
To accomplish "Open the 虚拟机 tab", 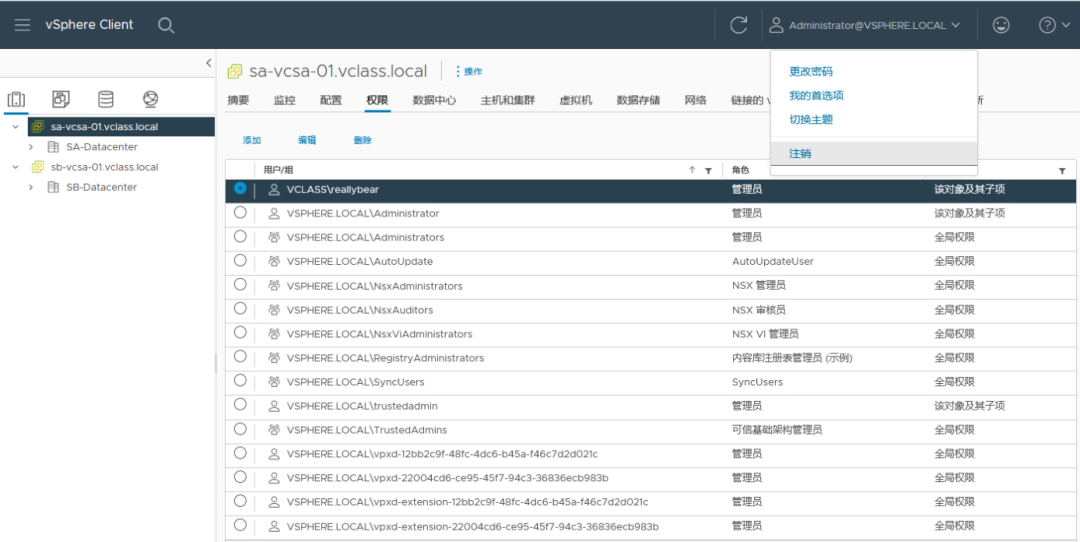I will tap(576, 100).
